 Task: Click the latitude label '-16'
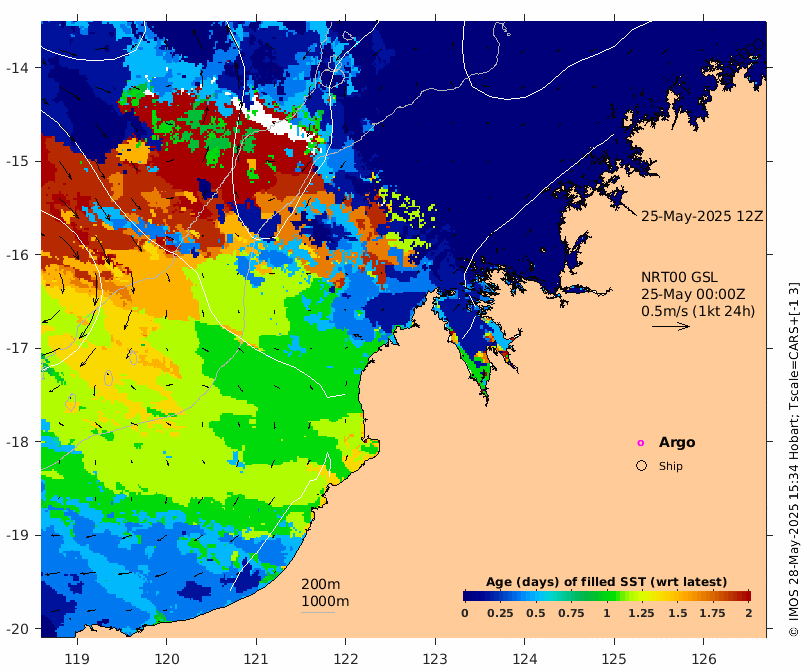click(17, 255)
